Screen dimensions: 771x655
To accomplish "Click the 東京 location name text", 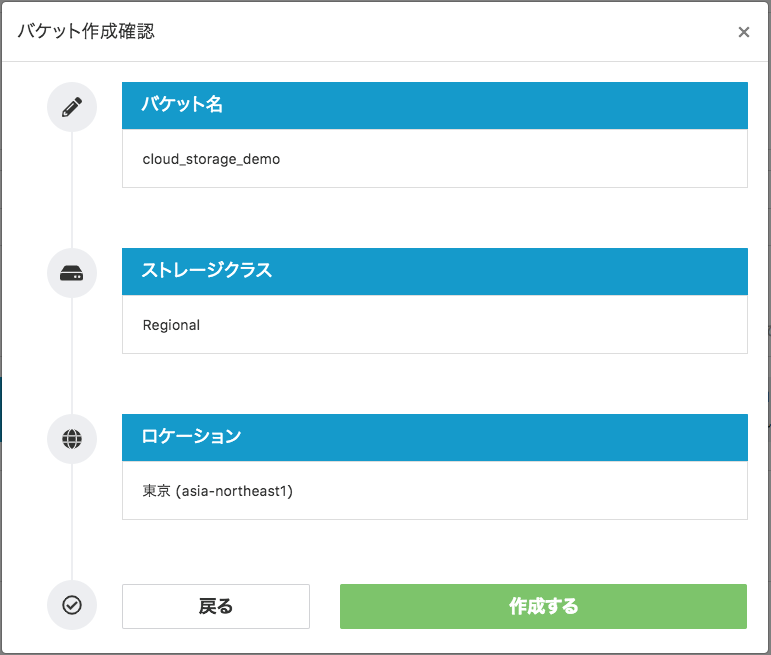I will (157, 491).
